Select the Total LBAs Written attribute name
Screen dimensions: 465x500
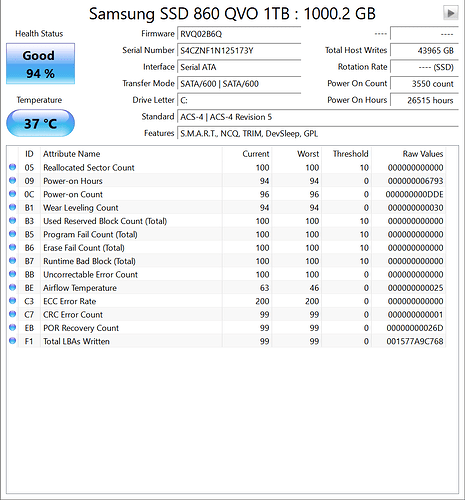tap(76, 341)
